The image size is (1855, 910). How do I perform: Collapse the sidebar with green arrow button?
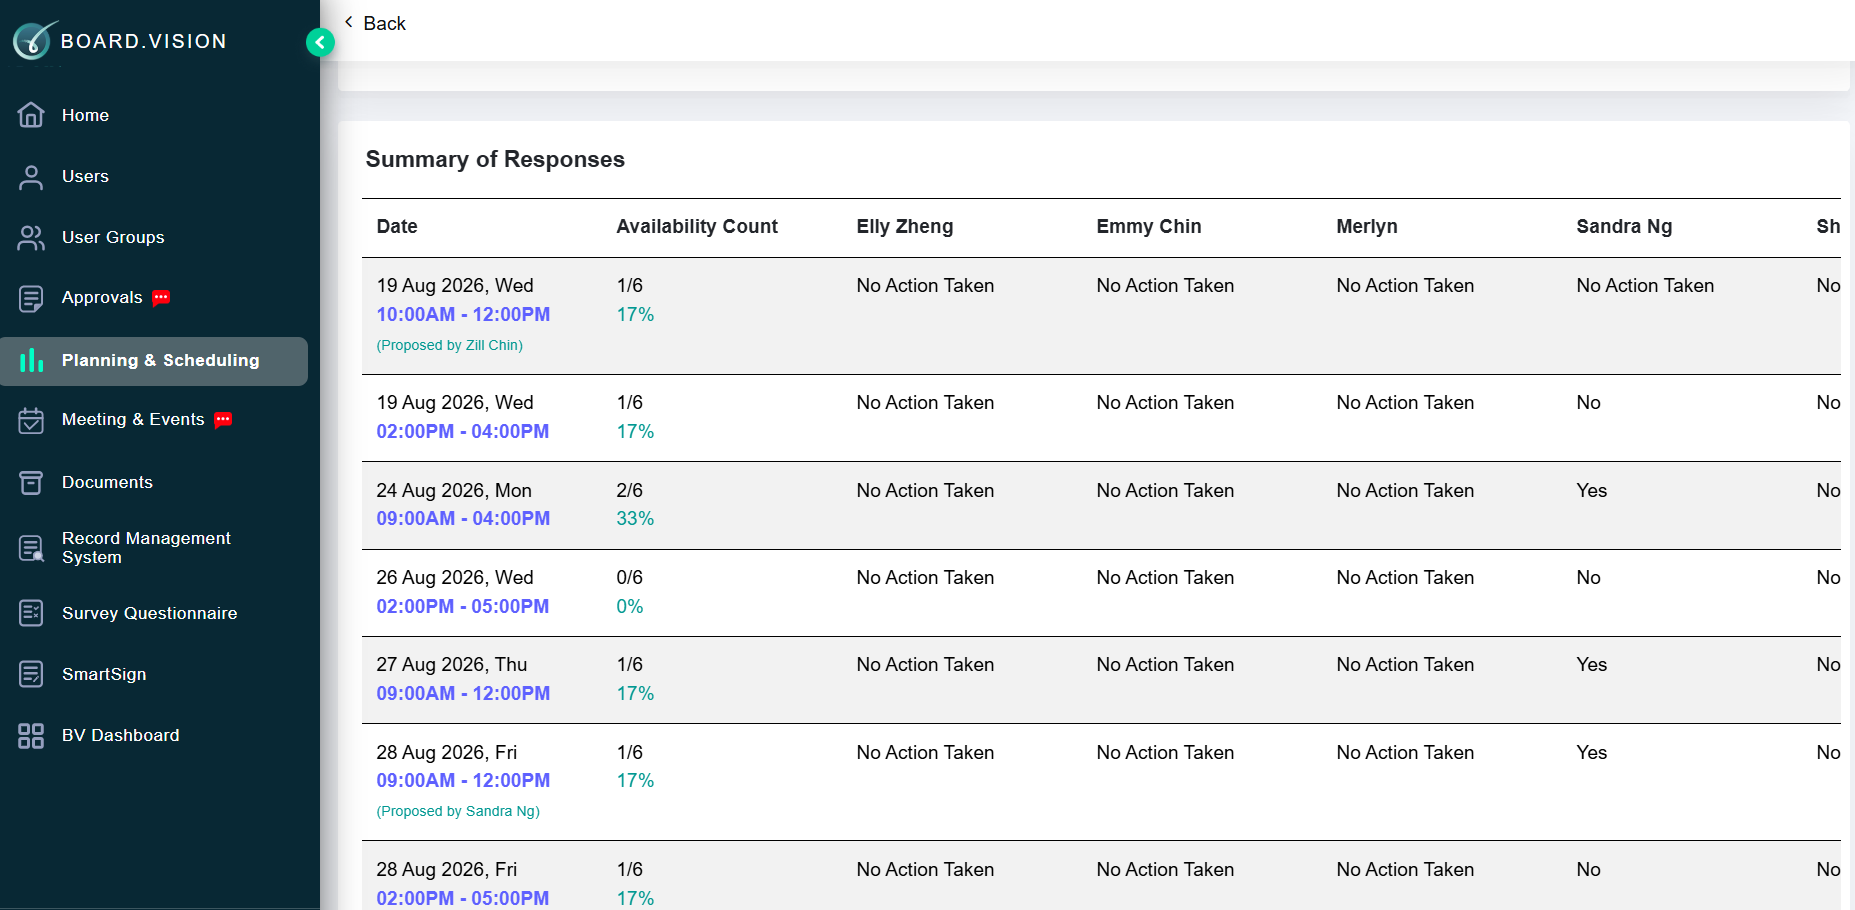click(320, 42)
